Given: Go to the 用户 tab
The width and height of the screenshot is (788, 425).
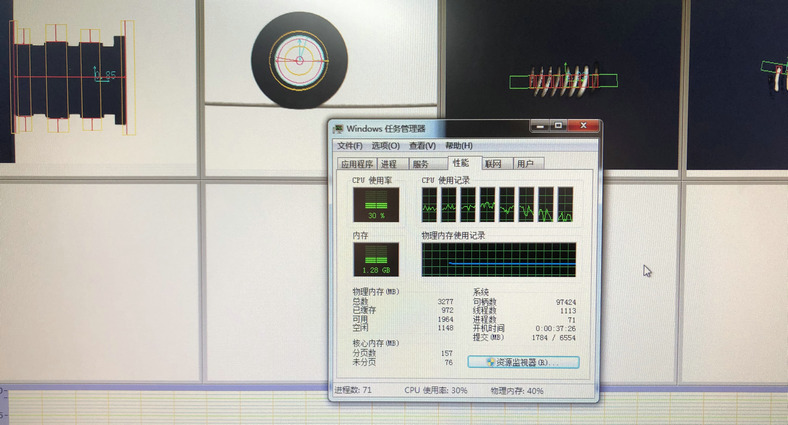Looking at the screenshot, I should pos(525,164).
